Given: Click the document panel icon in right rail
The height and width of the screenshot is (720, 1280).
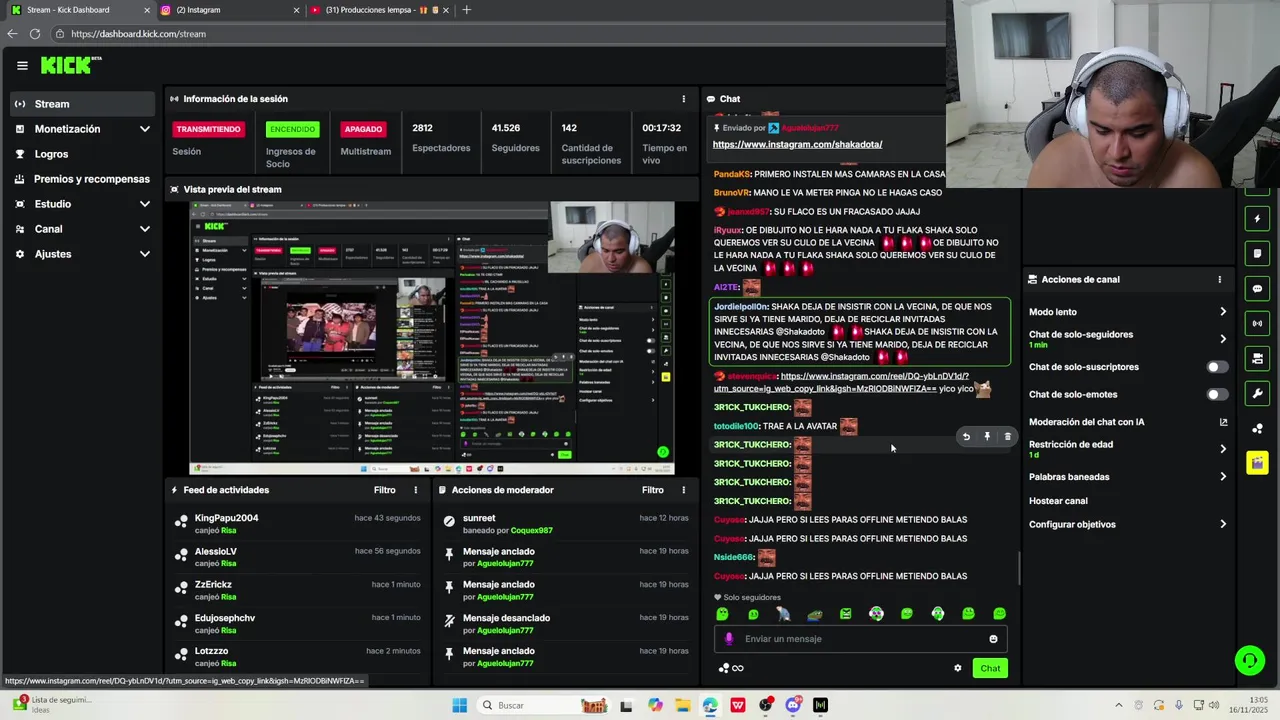Looking at the screenshot, I should pos(1257,253).
